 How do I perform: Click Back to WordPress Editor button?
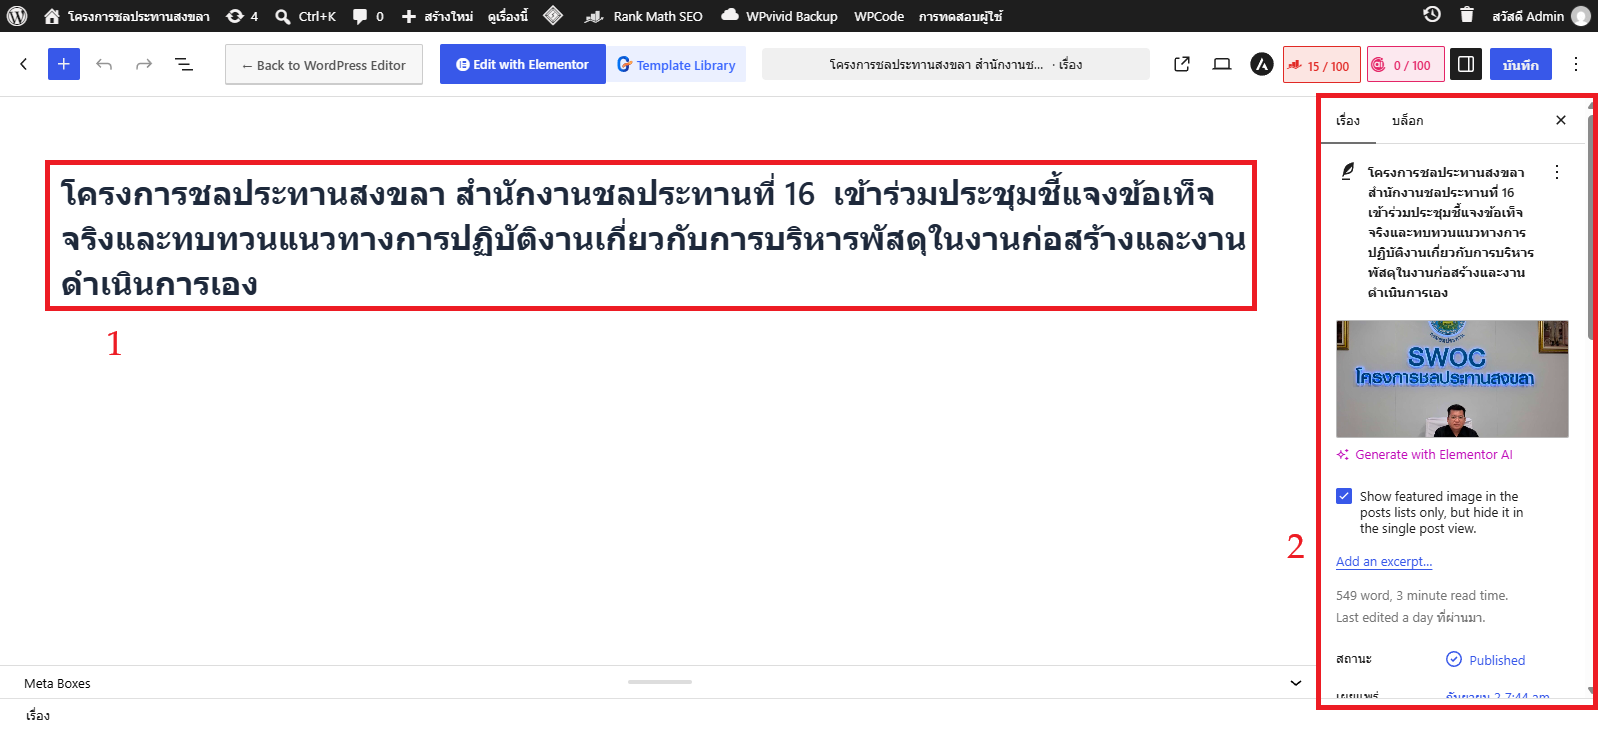(324, 65)
